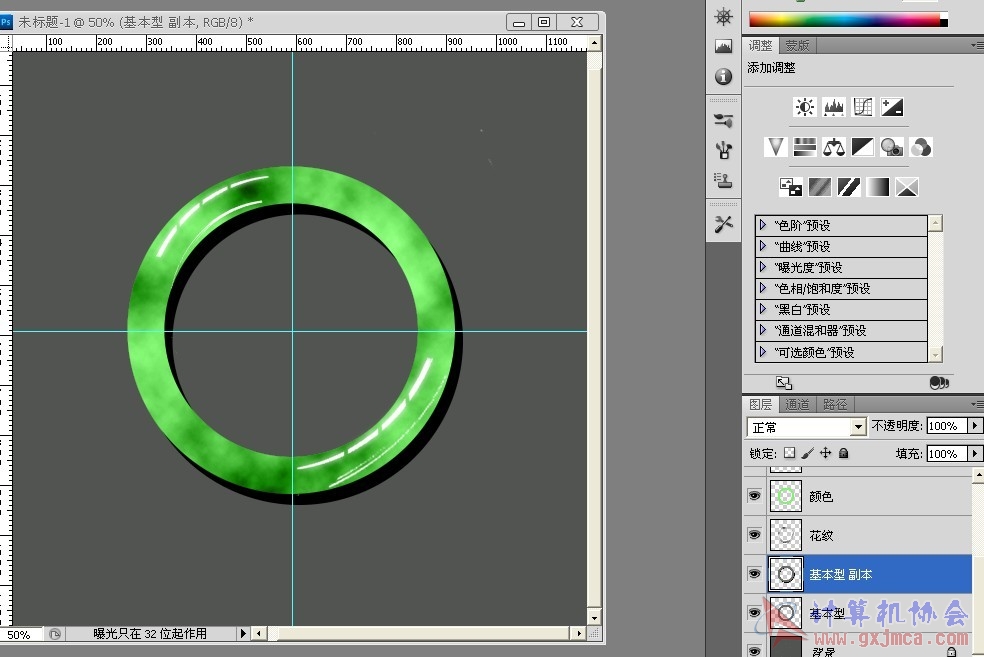This screenshot has width=984, height=657.
Task: Expand the "可选颜色"预设 list
Action: tap(762, 352)
